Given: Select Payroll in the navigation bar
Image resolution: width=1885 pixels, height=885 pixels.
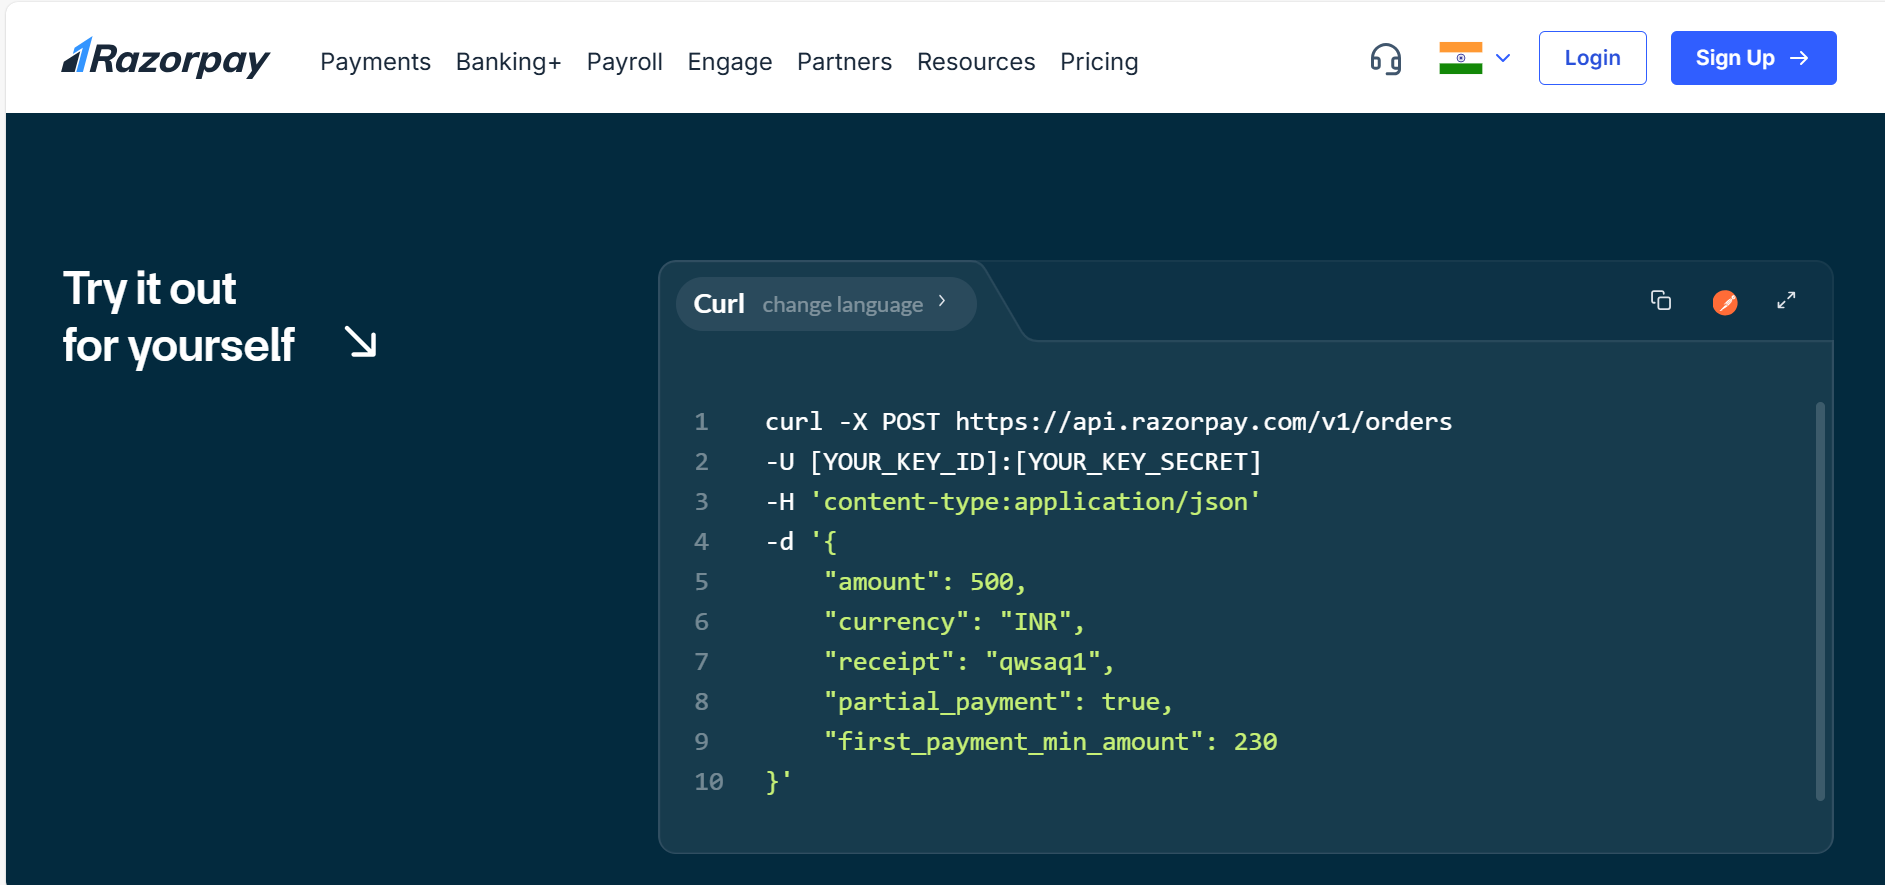Looking at the screenshot, I should tap(624, 62).
